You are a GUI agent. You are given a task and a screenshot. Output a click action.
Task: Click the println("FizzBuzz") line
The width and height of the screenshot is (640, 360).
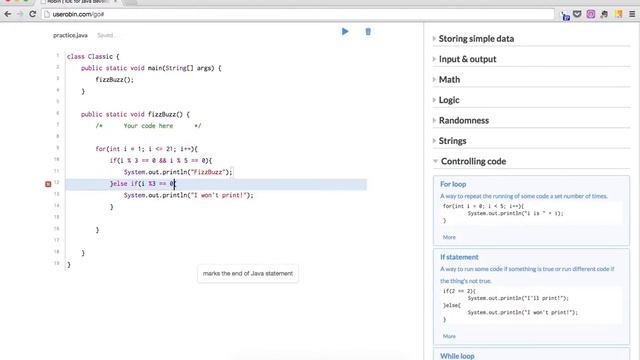point(178,172)
